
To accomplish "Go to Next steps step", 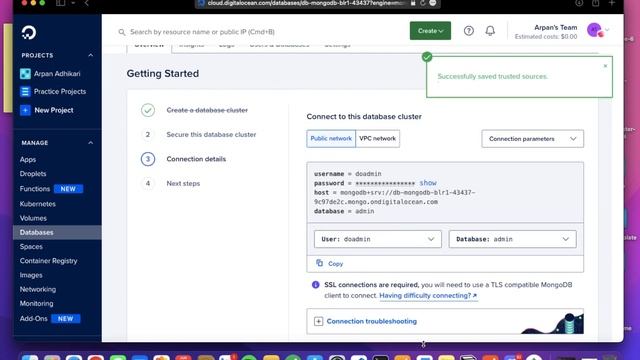I will 183,183.
